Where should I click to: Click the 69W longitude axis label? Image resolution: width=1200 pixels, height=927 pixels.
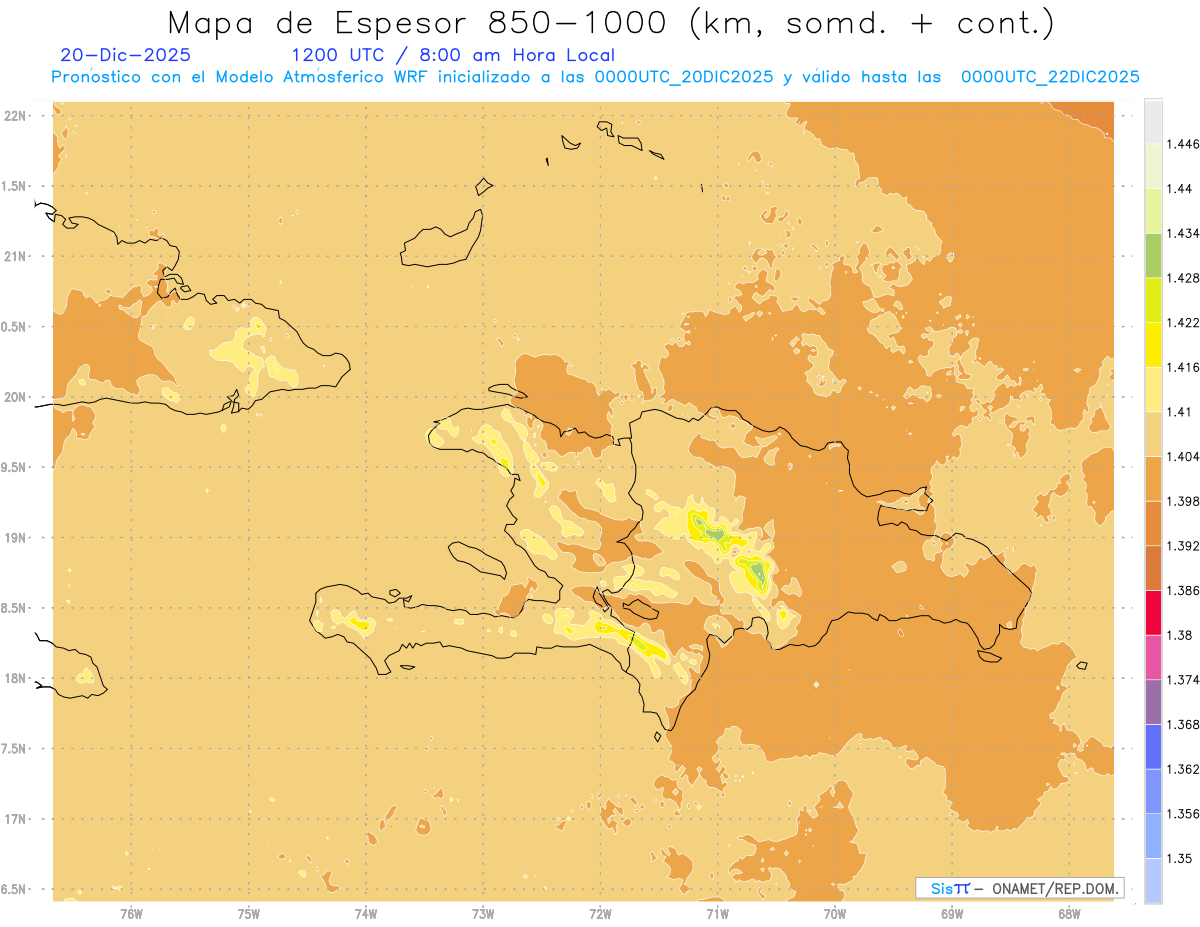pyautogui.click(x=952, y=914)
